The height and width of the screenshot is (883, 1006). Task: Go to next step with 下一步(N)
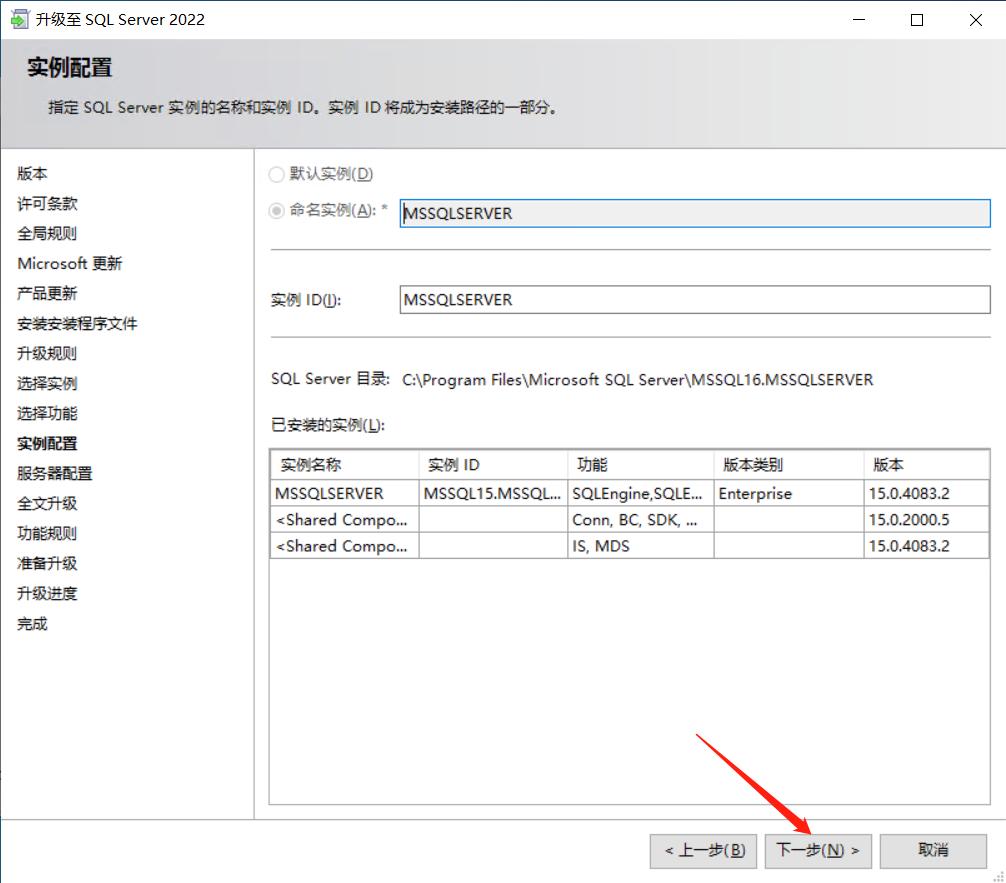coord(817,851)
